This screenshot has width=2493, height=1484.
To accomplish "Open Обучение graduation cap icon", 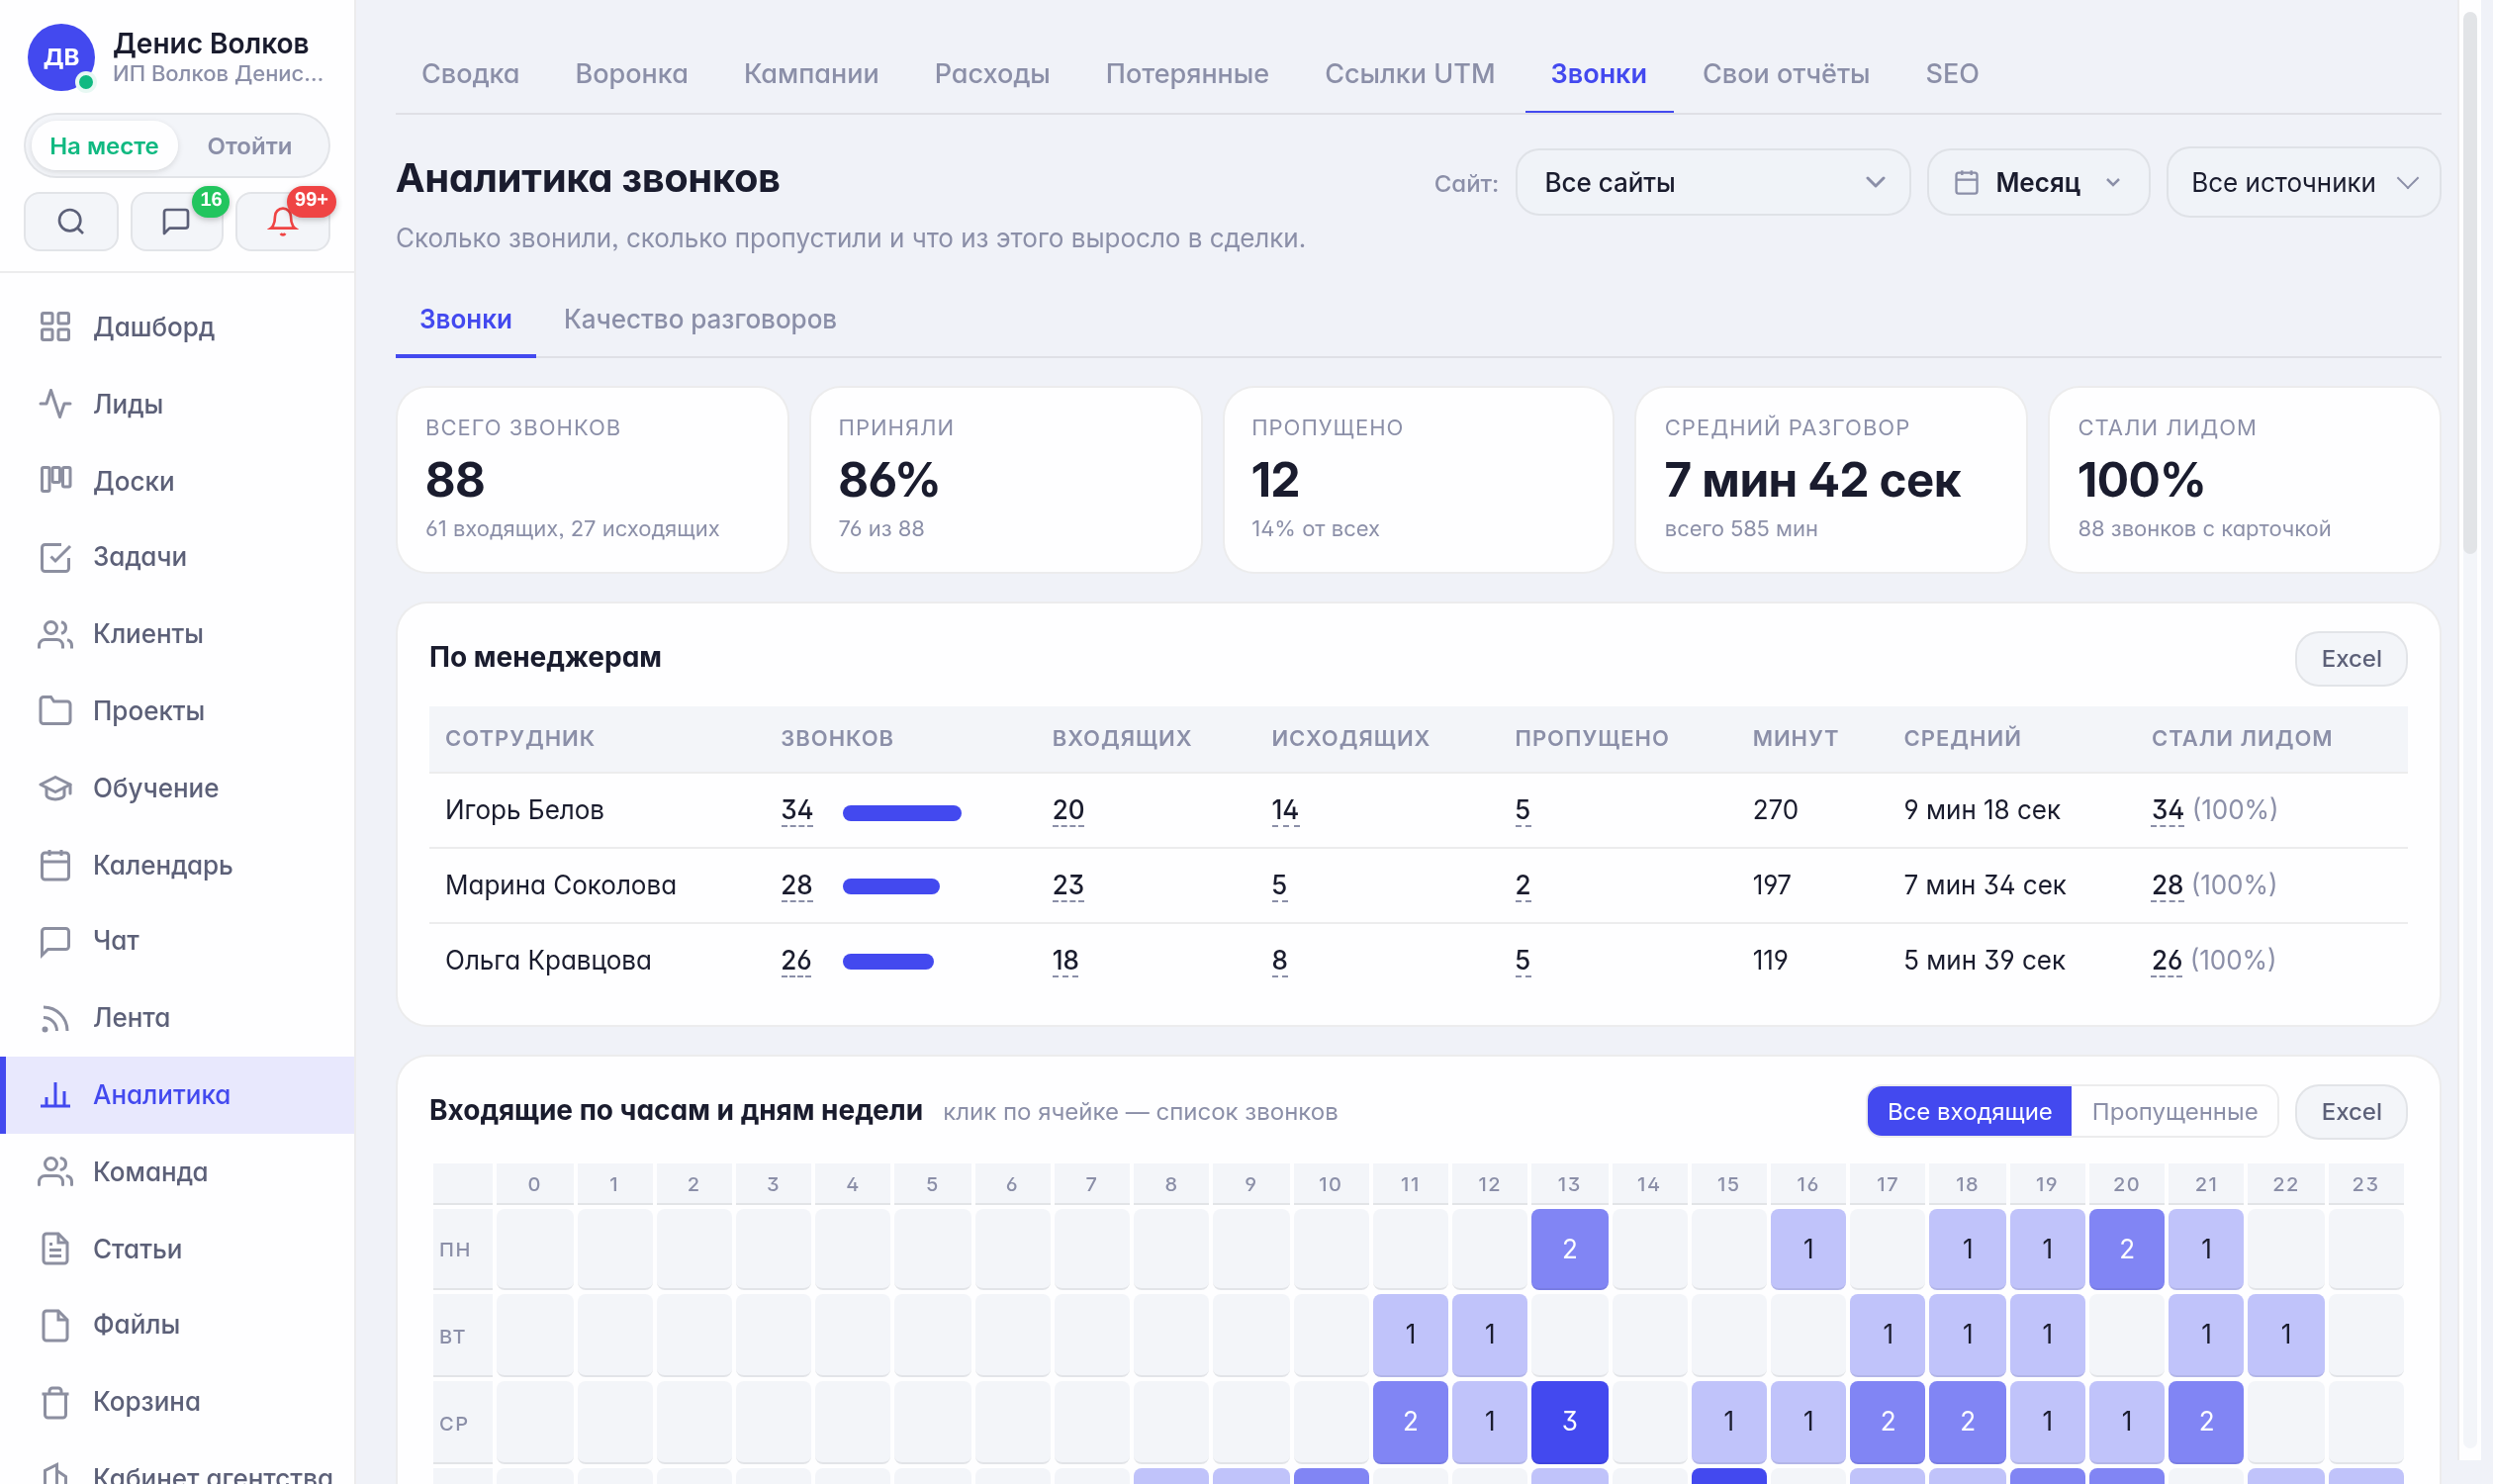I will pyautogui.click(x=55, y=788).
